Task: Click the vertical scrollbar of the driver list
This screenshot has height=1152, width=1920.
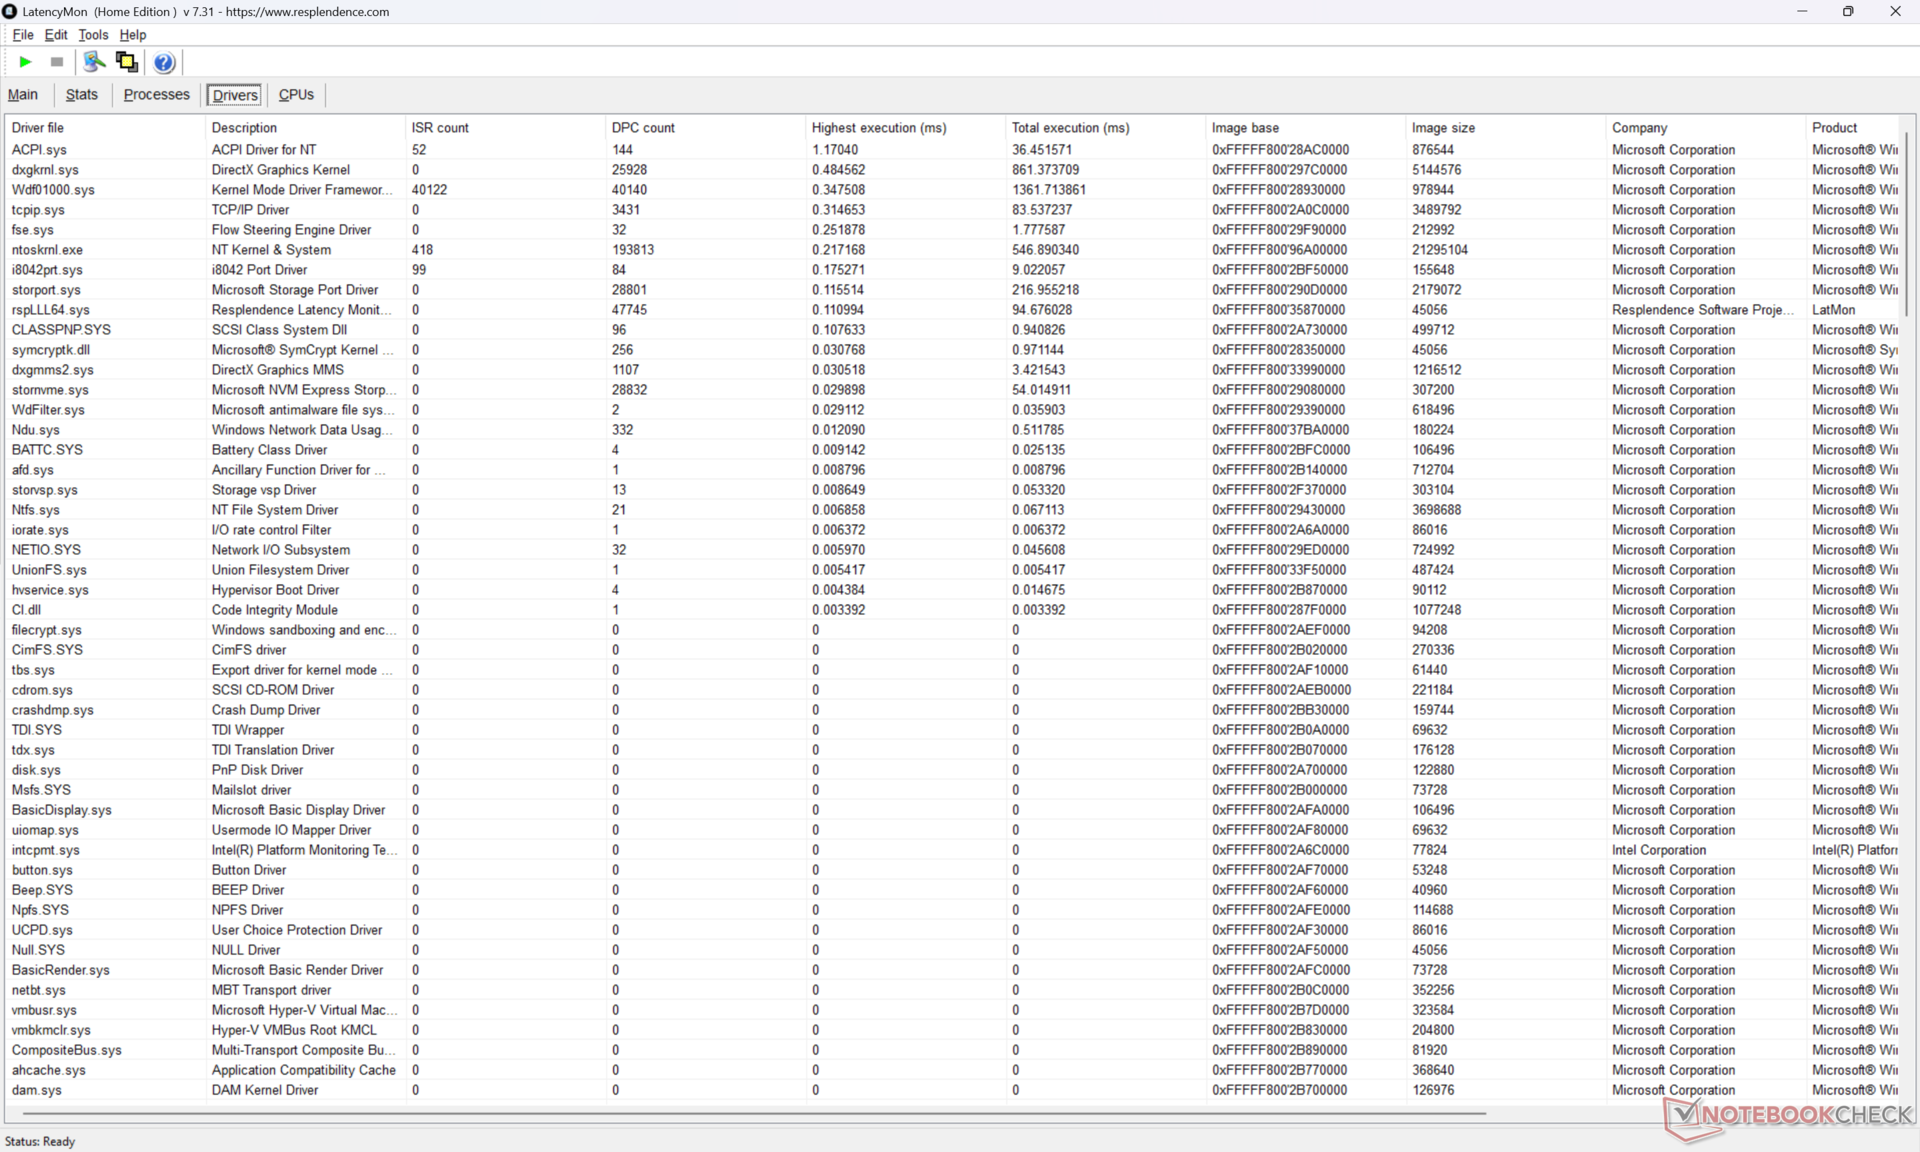Action: click(x=1908, y=225)
